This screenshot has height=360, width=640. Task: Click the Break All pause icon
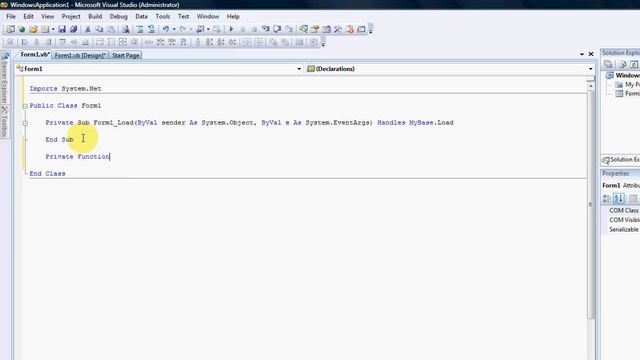(243, 29)
